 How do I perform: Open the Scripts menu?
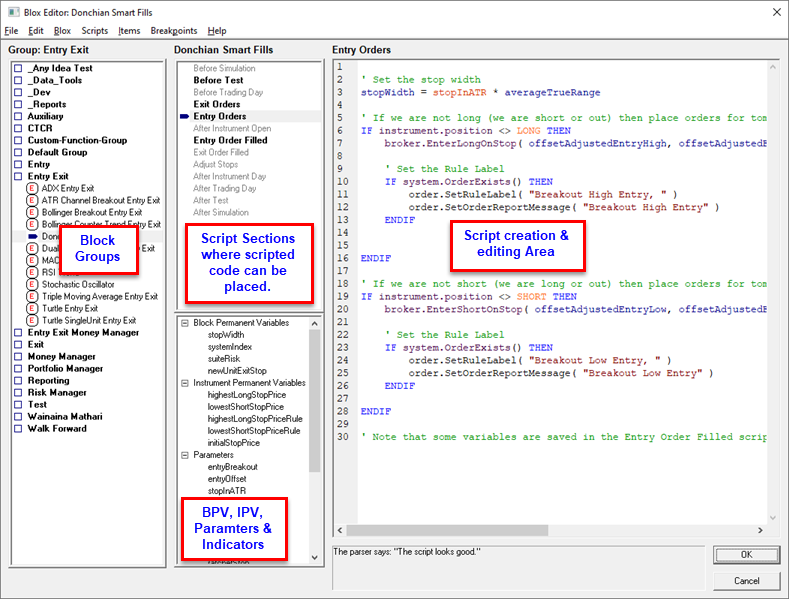[x=95, y=31]
